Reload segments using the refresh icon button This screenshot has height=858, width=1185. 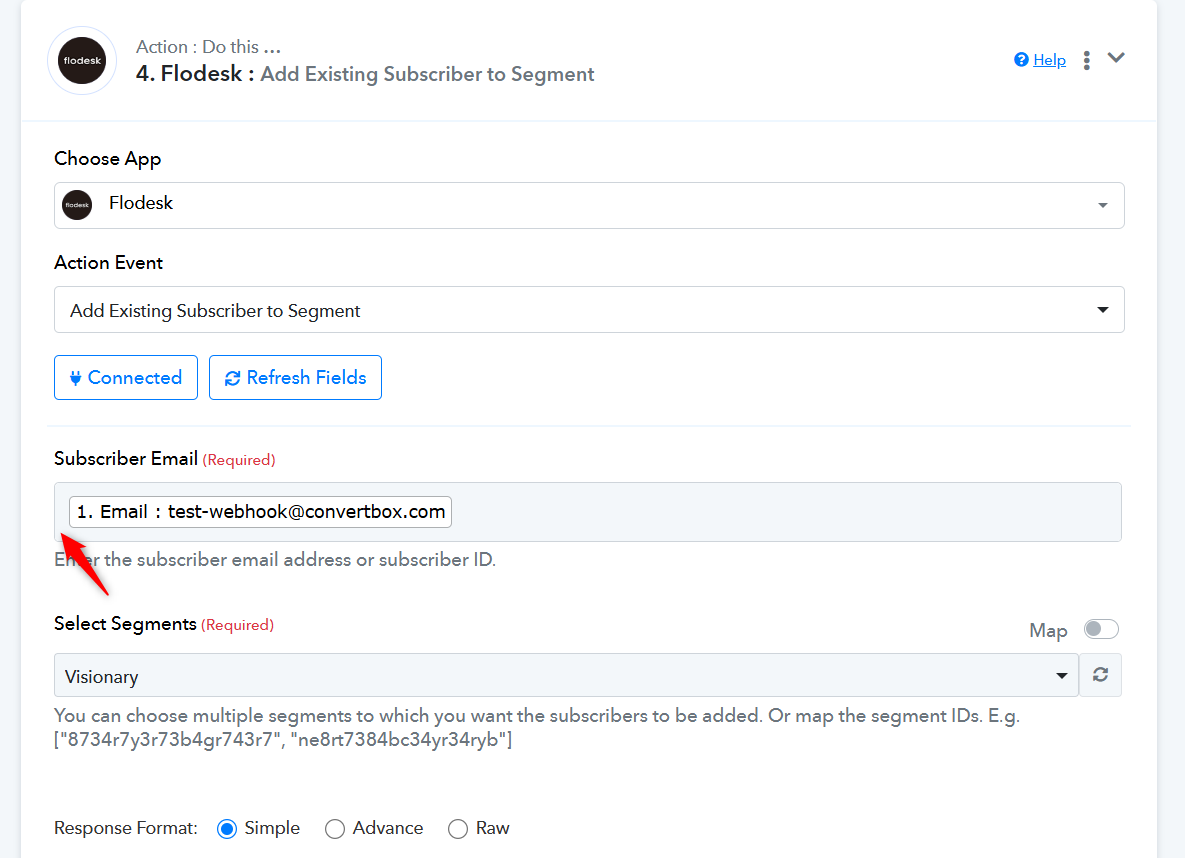coord(1101,675)
